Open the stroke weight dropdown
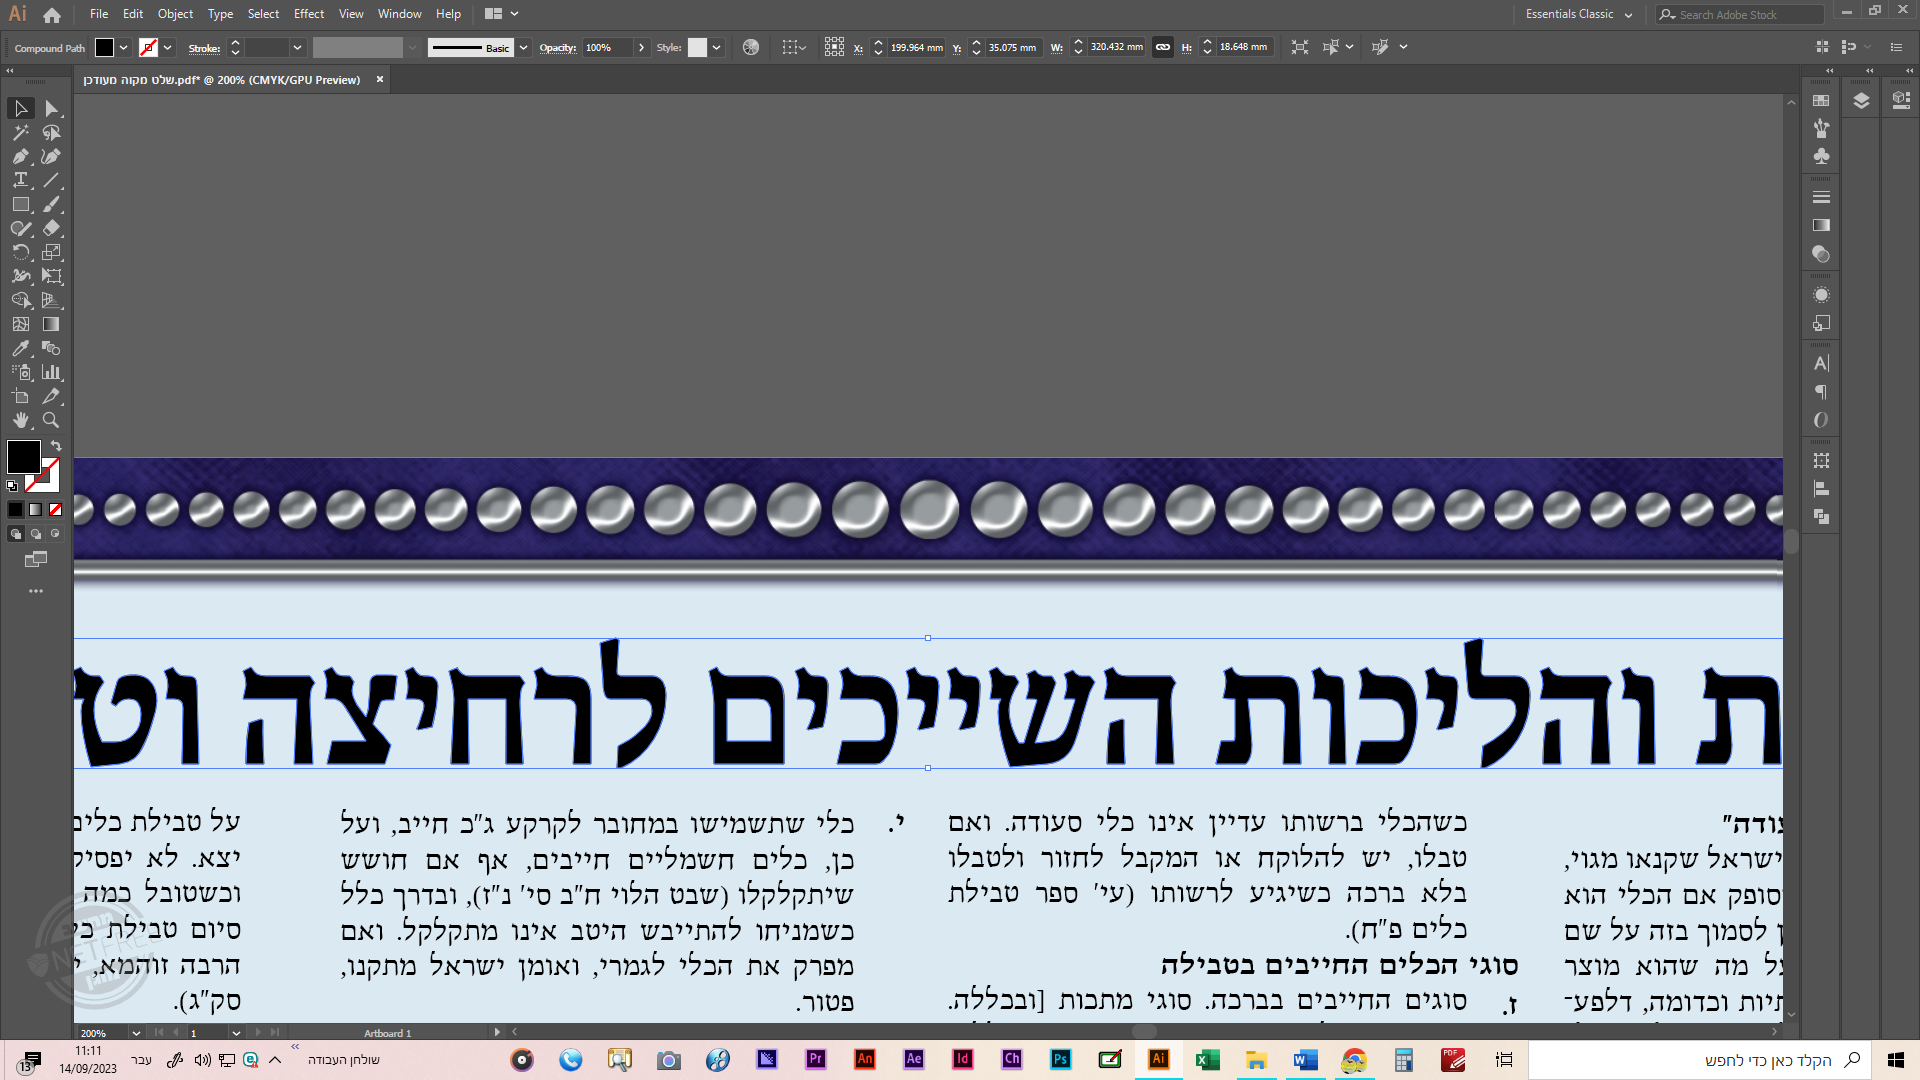Screen dimensions: 1920x1080 point(297,47)
